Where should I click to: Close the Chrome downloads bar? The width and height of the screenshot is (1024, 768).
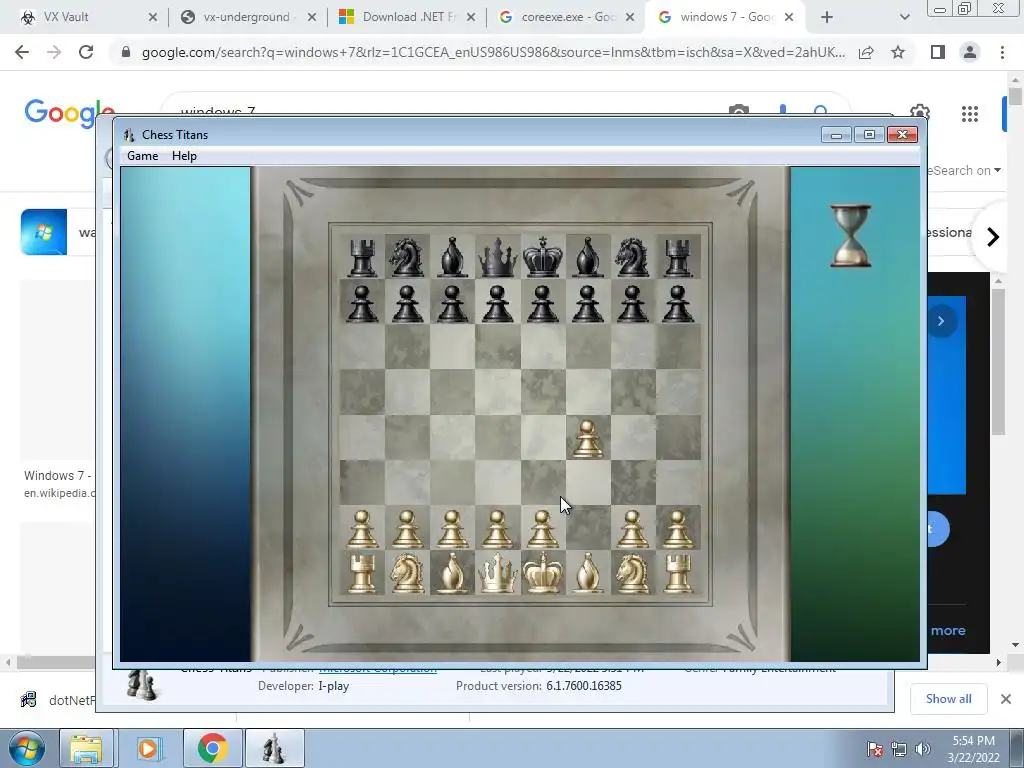coord(1006,699)
